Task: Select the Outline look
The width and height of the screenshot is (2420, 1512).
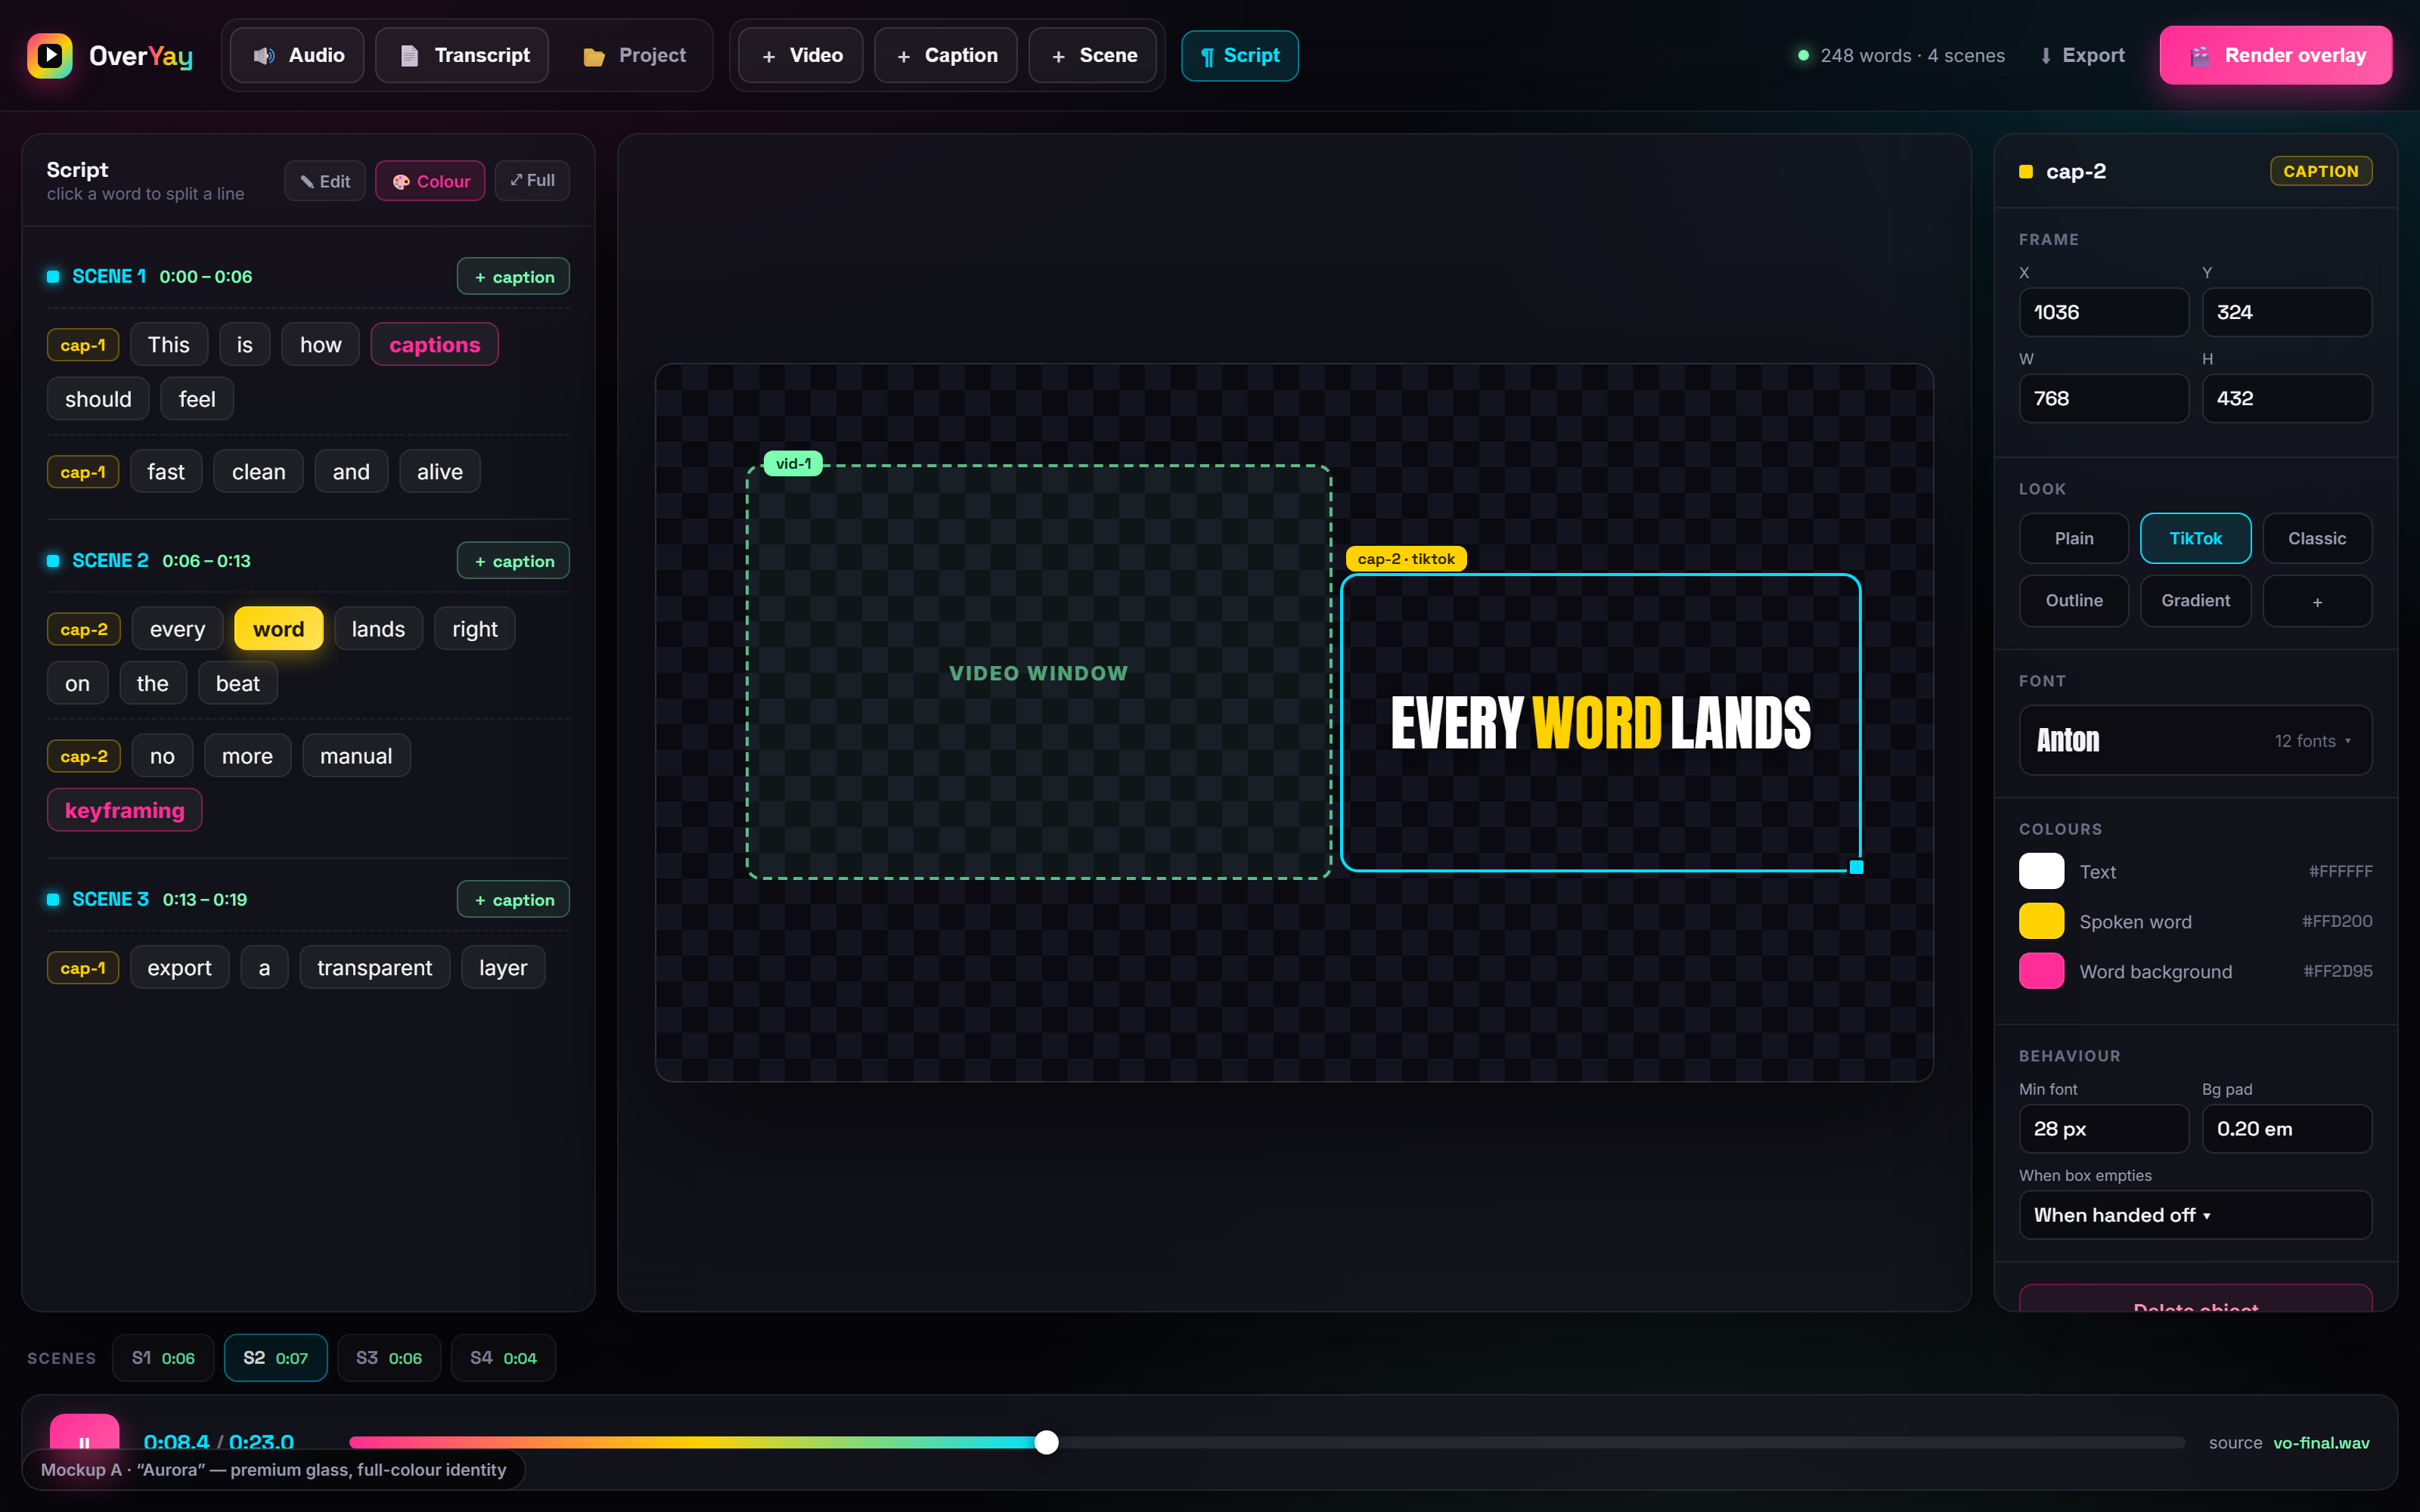Action: pos(2074,601)
